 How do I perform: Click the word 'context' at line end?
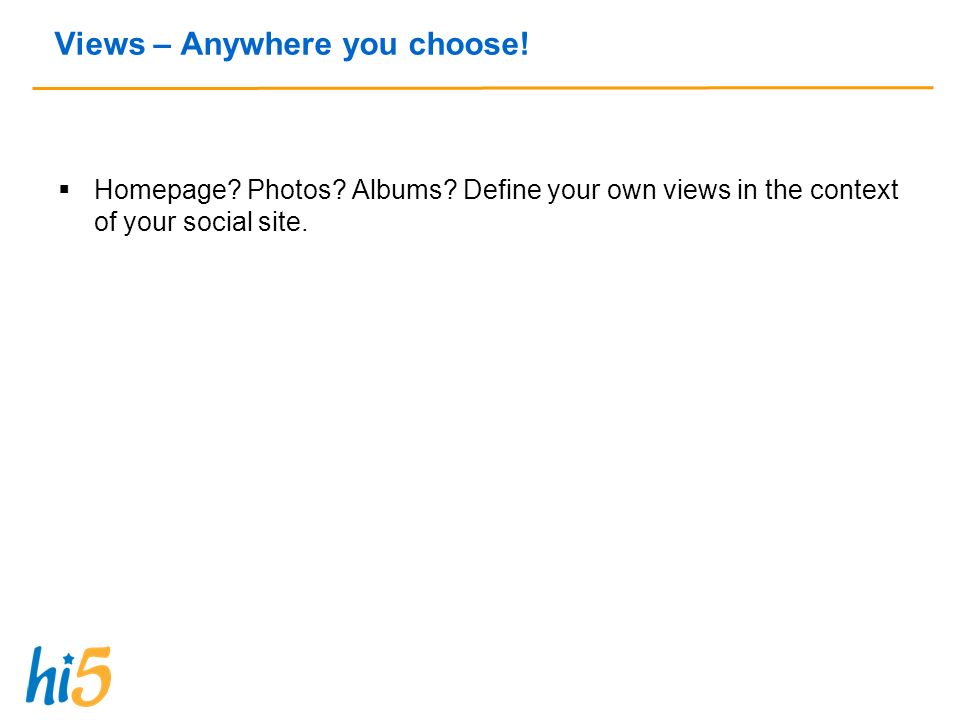(854, 190)
